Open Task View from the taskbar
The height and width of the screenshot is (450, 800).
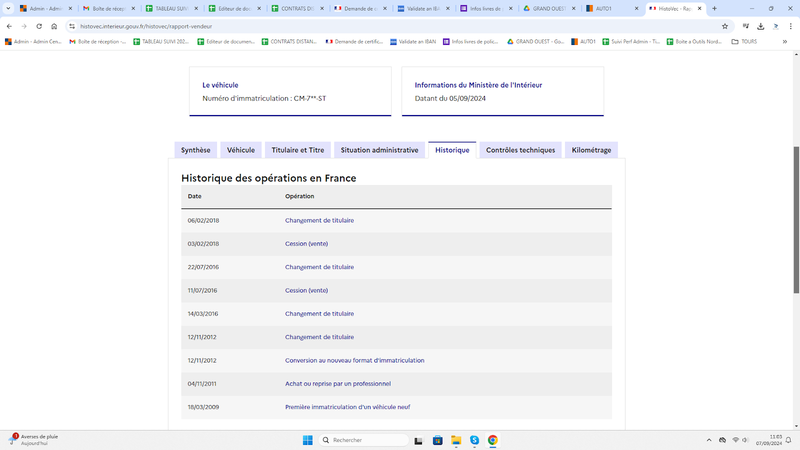tap(418, 440)
